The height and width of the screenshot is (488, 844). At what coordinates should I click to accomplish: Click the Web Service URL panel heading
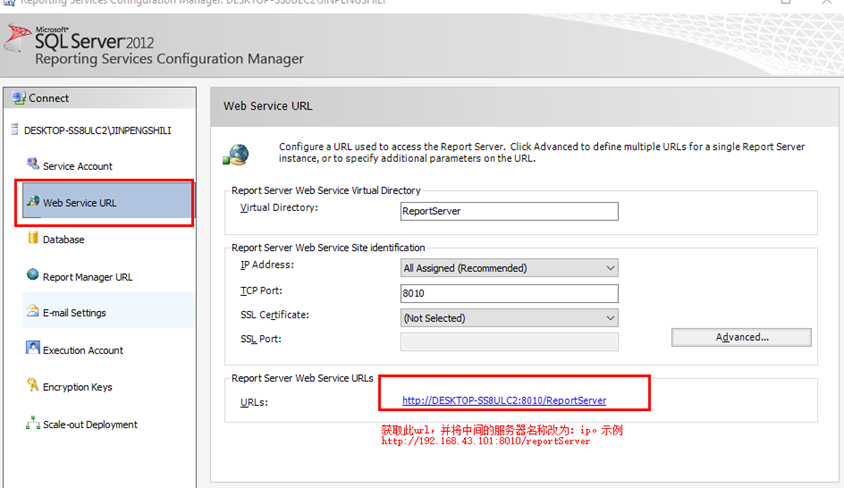coord(268,106)
